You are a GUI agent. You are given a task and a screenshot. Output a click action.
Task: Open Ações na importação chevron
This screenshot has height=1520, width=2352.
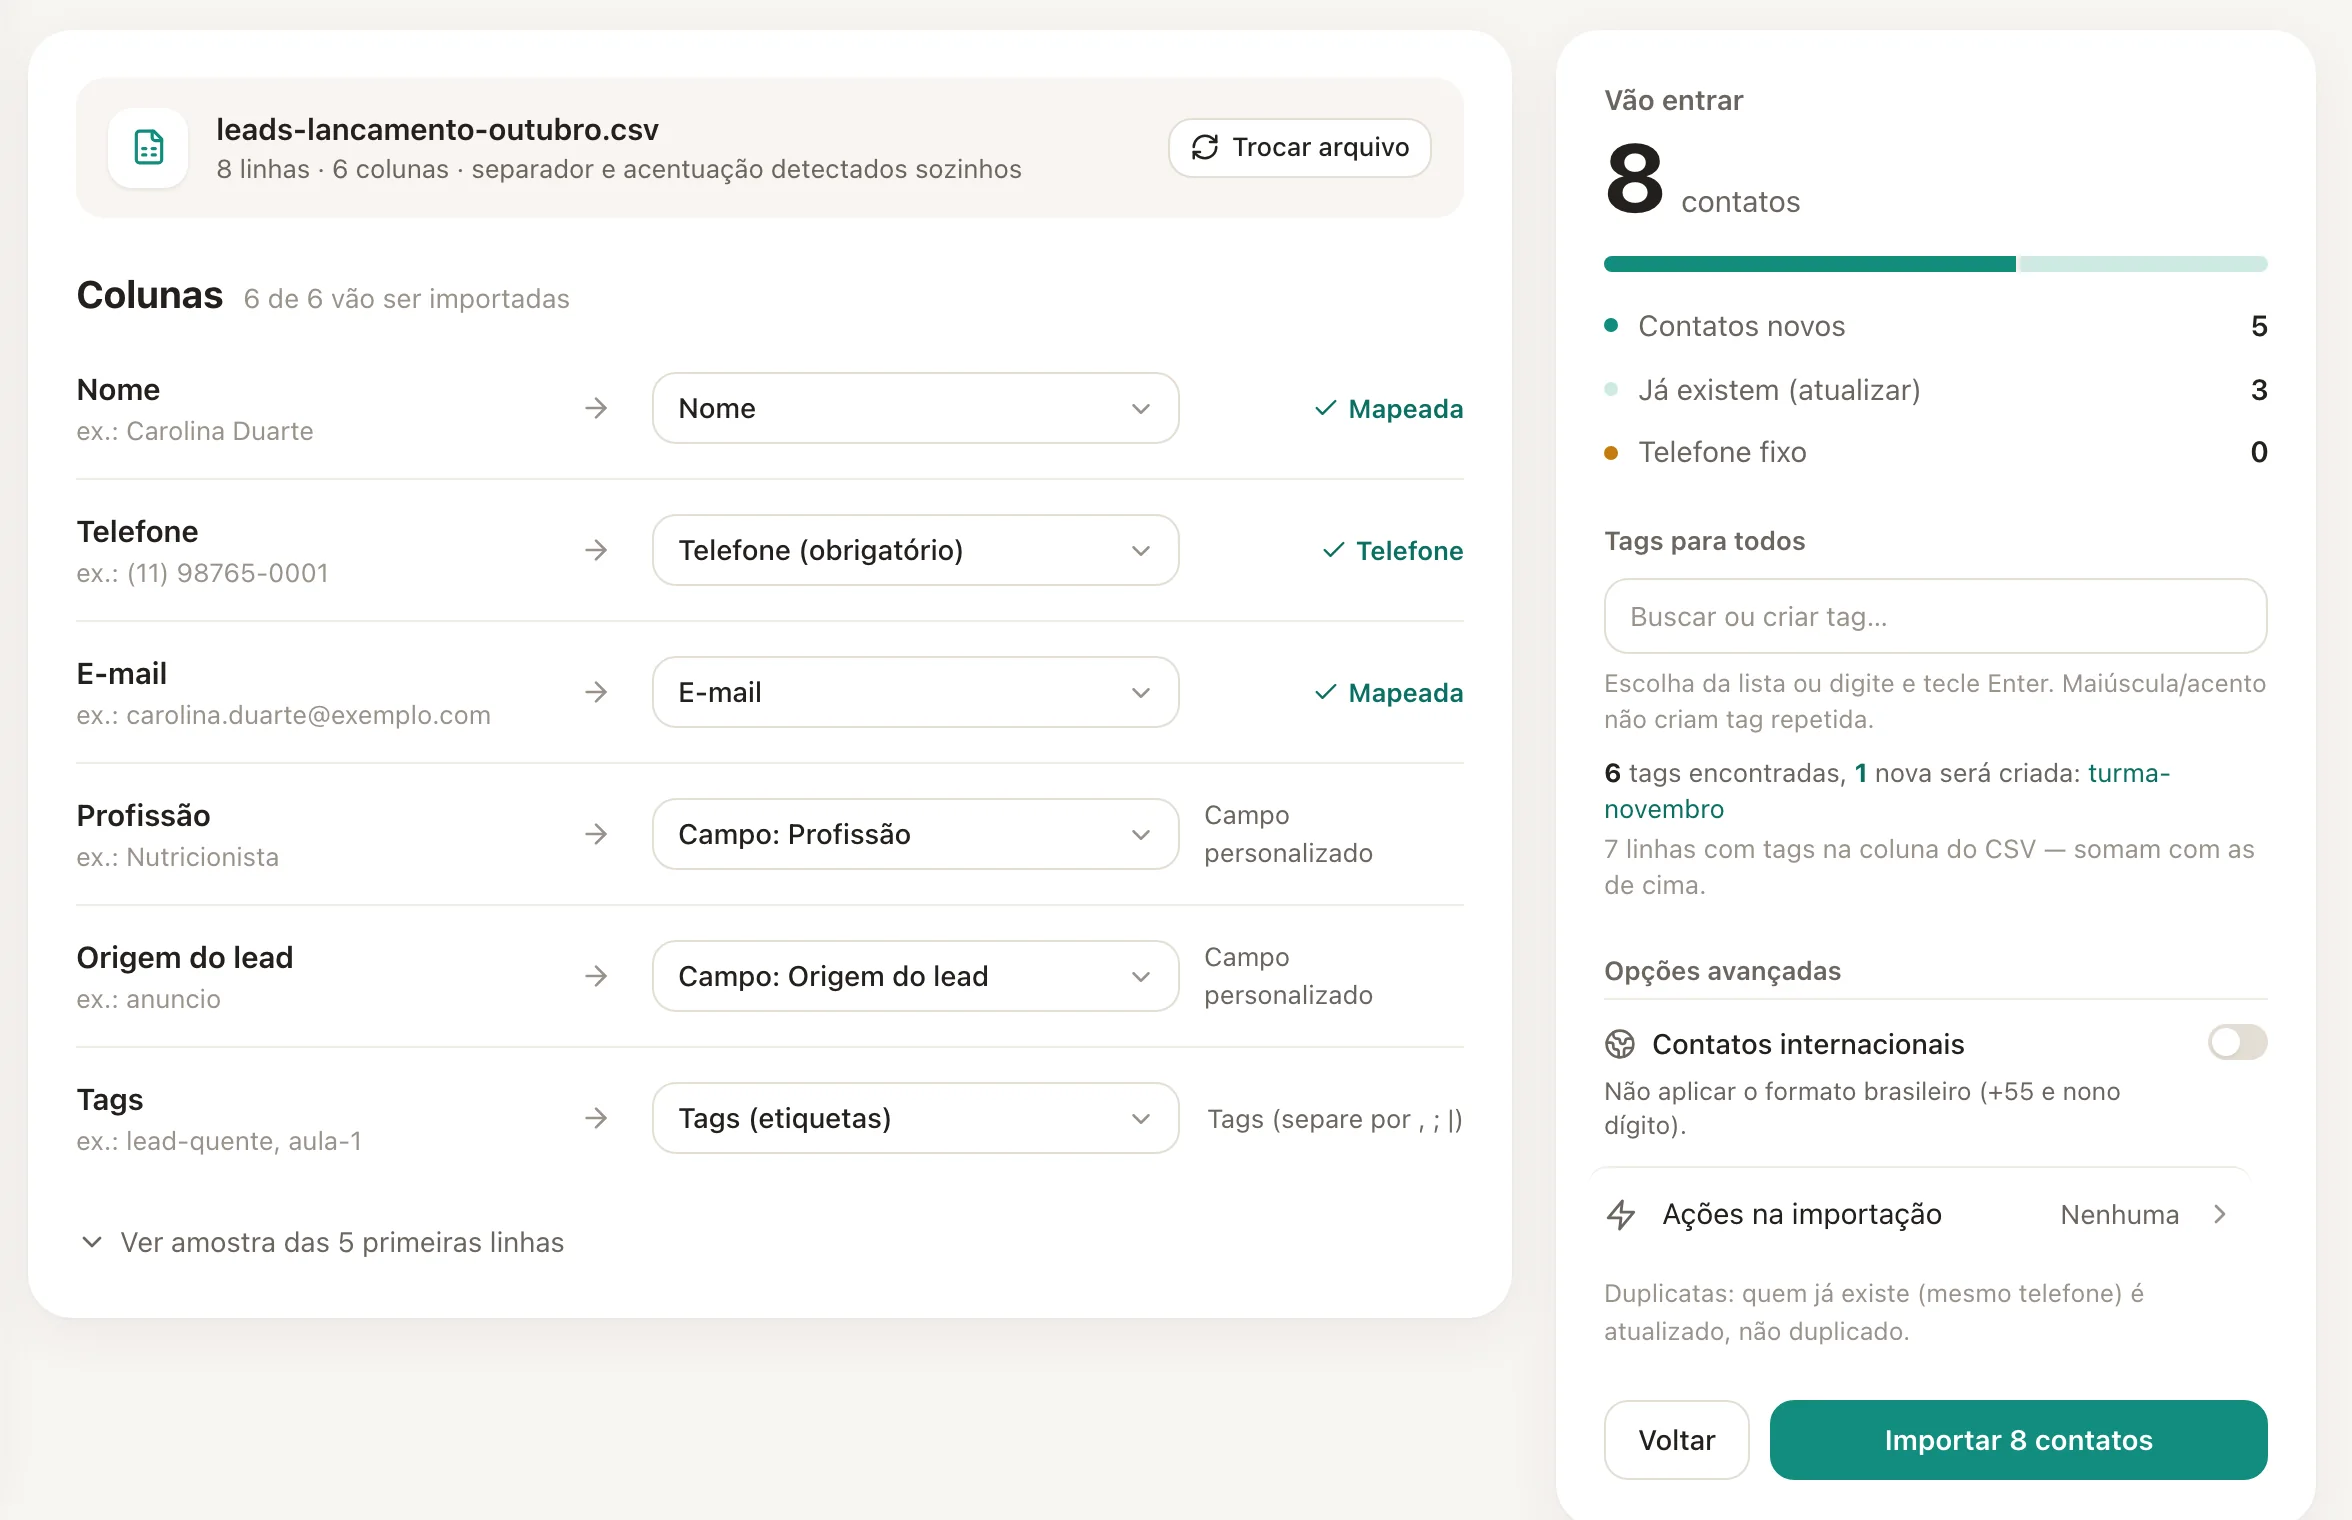click(x=2219, y=1214)
